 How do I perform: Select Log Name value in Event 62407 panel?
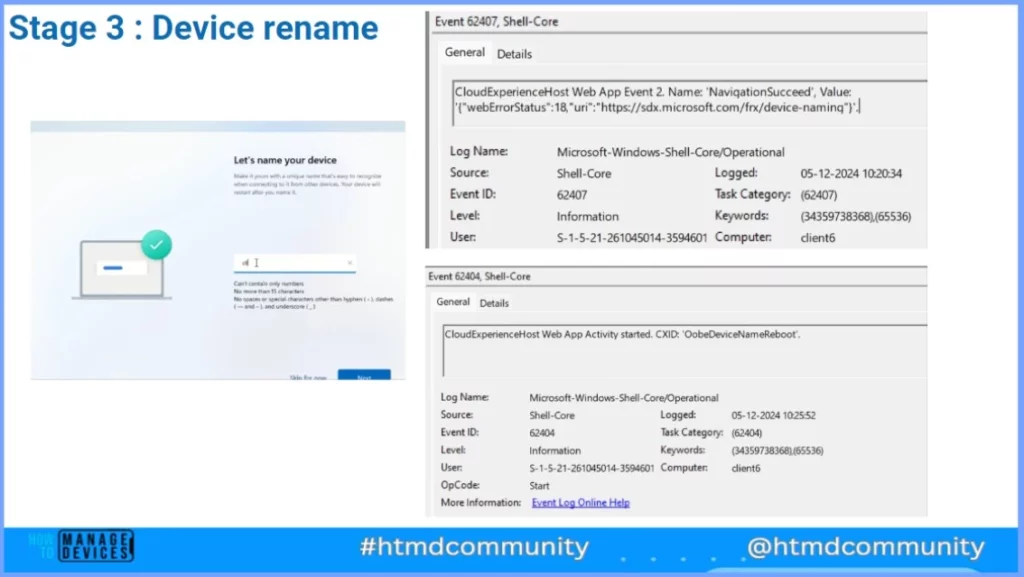[x=671, y=152]
